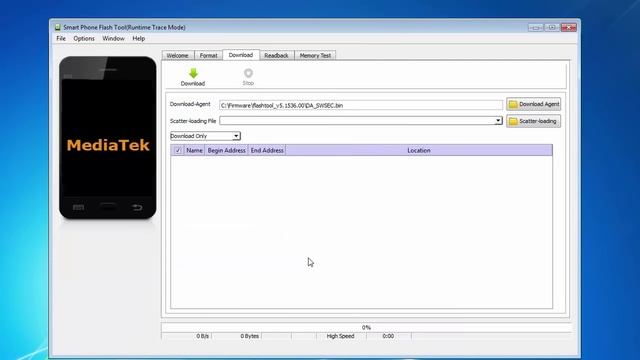Open the Options menu
The height and width of the screenshot is (360, 640).
click(x=84, y=38)
